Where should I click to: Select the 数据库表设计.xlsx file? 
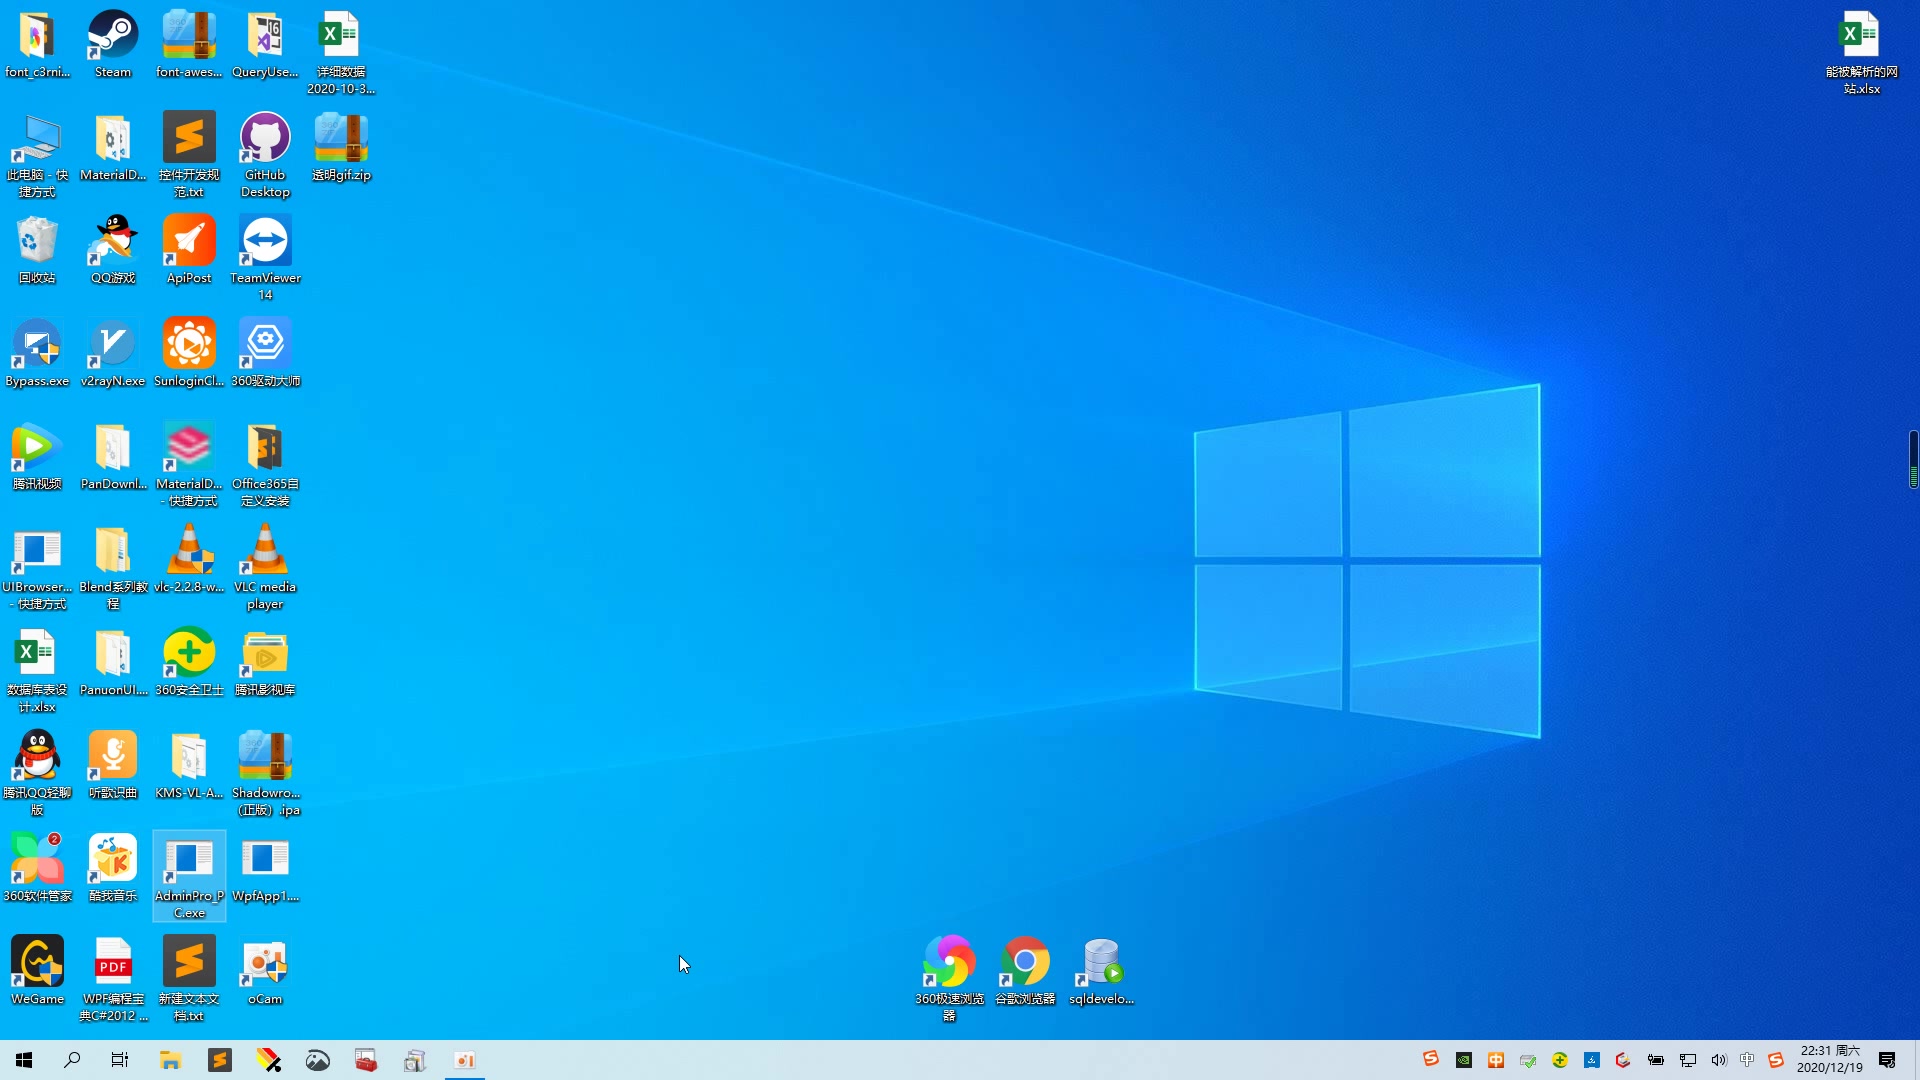(37, 671)
